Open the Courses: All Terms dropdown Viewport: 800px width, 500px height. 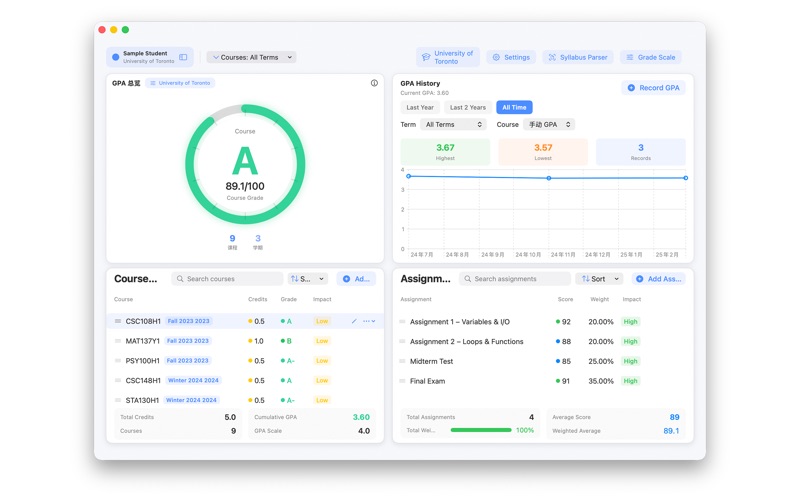click(x=252, y=57)
